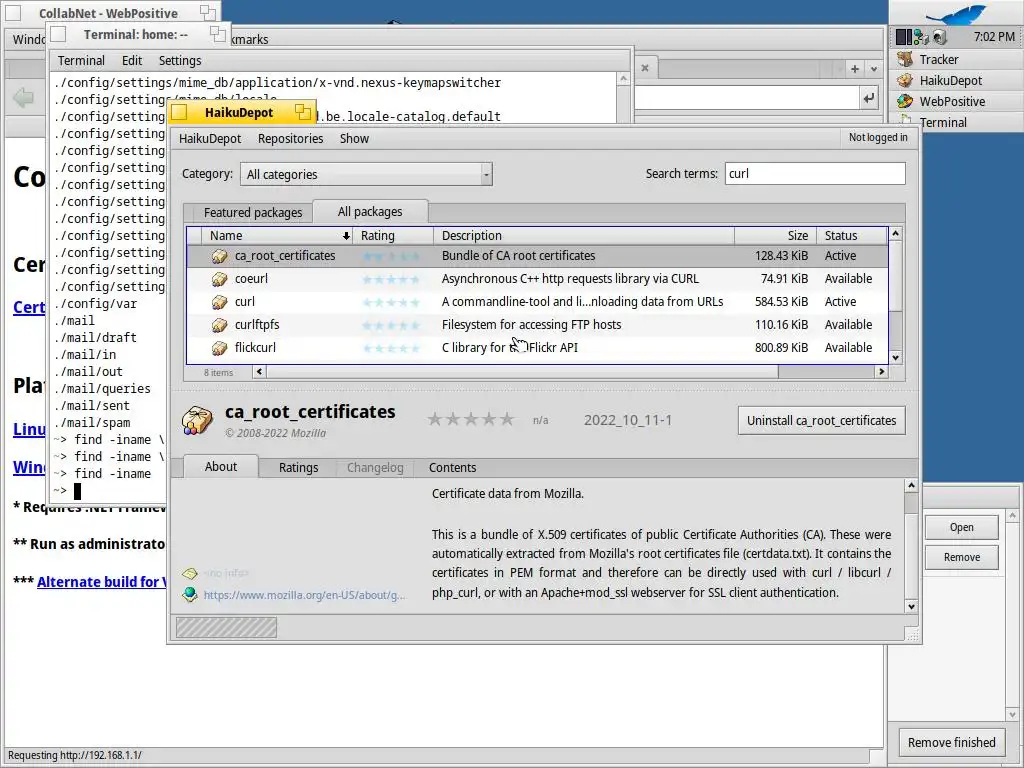Open Settings menu in Terminal window

click(x=180, y=61)
